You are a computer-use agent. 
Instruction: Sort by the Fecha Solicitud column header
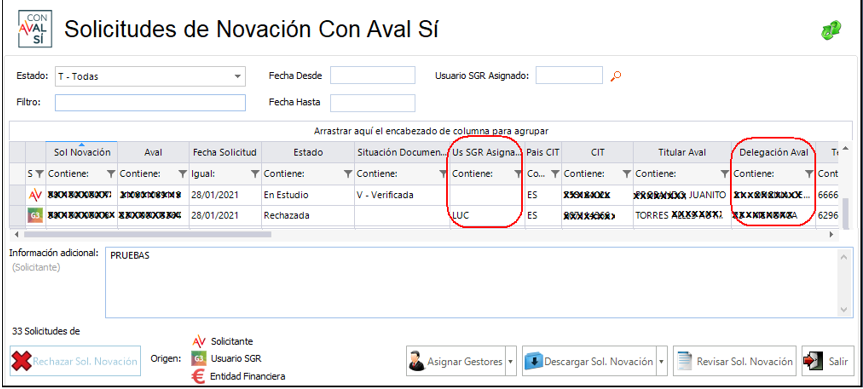click(x=225, y=152)
